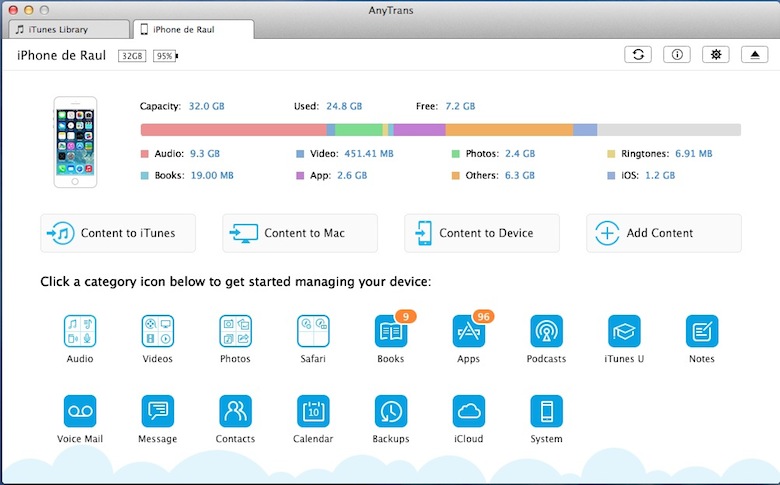Screen dimensions: 780x485
Task: Open the Contacts category
Action: point(235,411)
